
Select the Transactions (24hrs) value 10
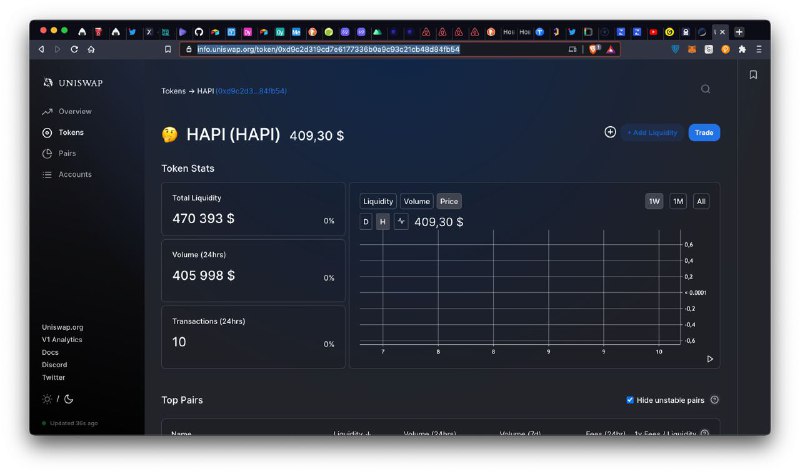179,342
